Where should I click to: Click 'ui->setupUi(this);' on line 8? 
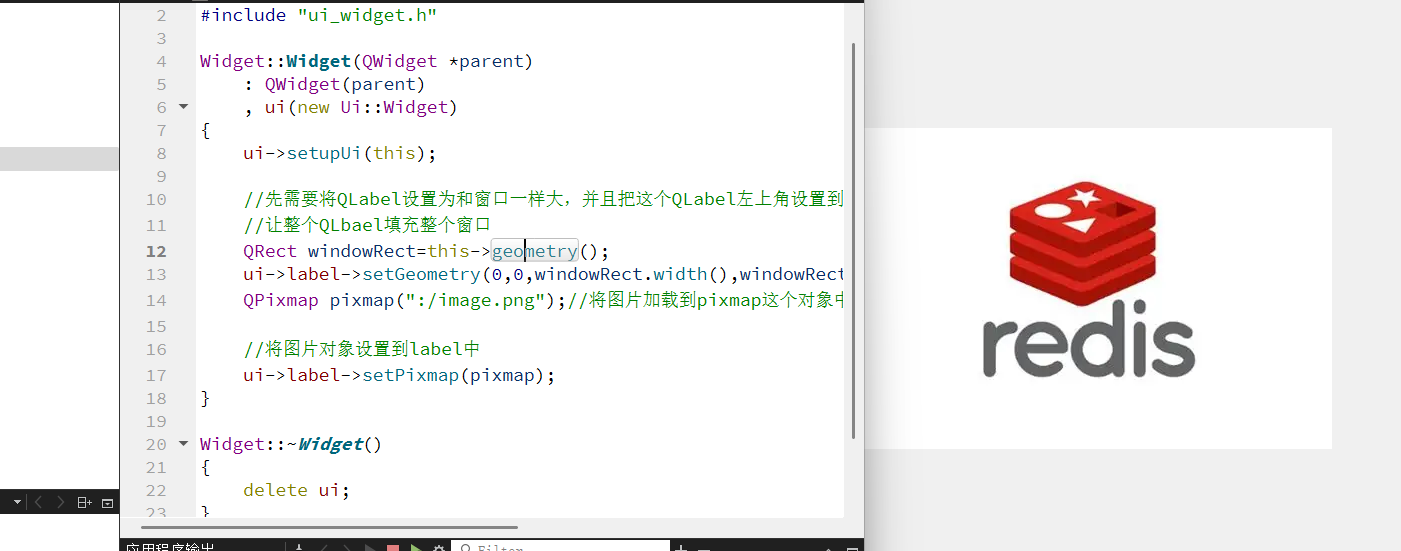[340, 153]
